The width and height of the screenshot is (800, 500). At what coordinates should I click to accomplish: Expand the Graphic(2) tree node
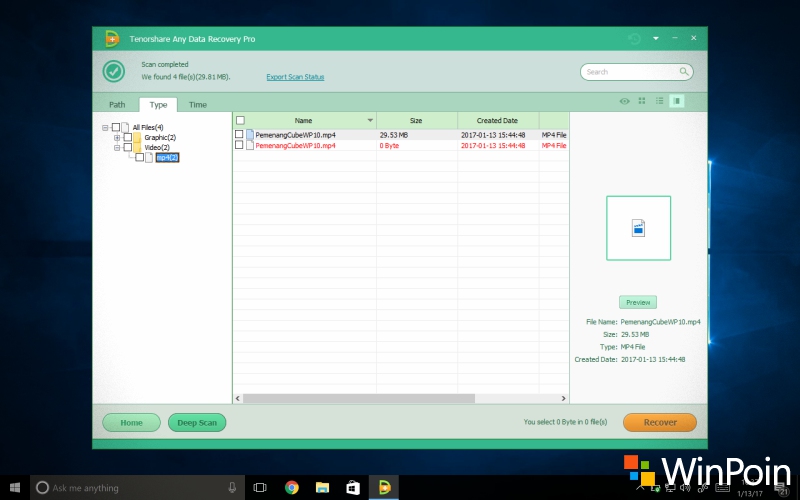coord(117,138)
